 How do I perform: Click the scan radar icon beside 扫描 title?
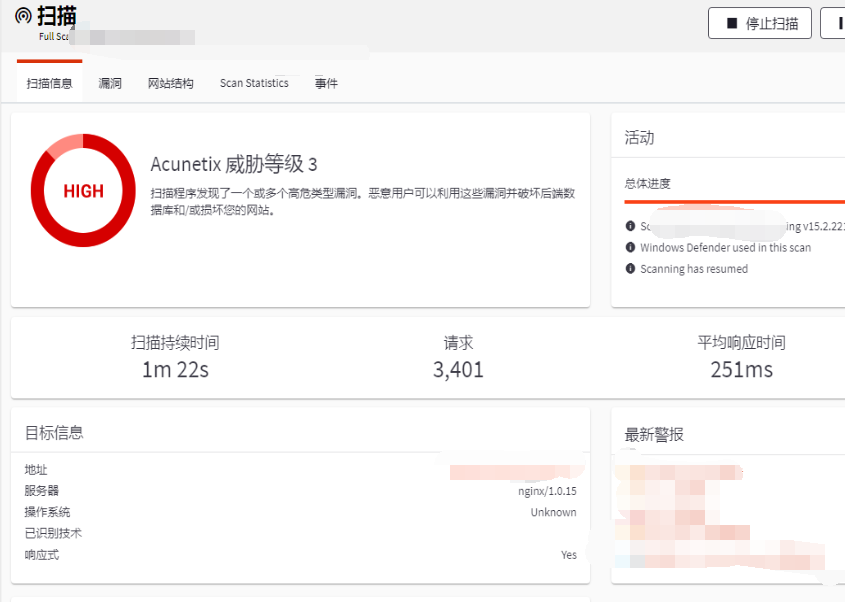point(23,16)
